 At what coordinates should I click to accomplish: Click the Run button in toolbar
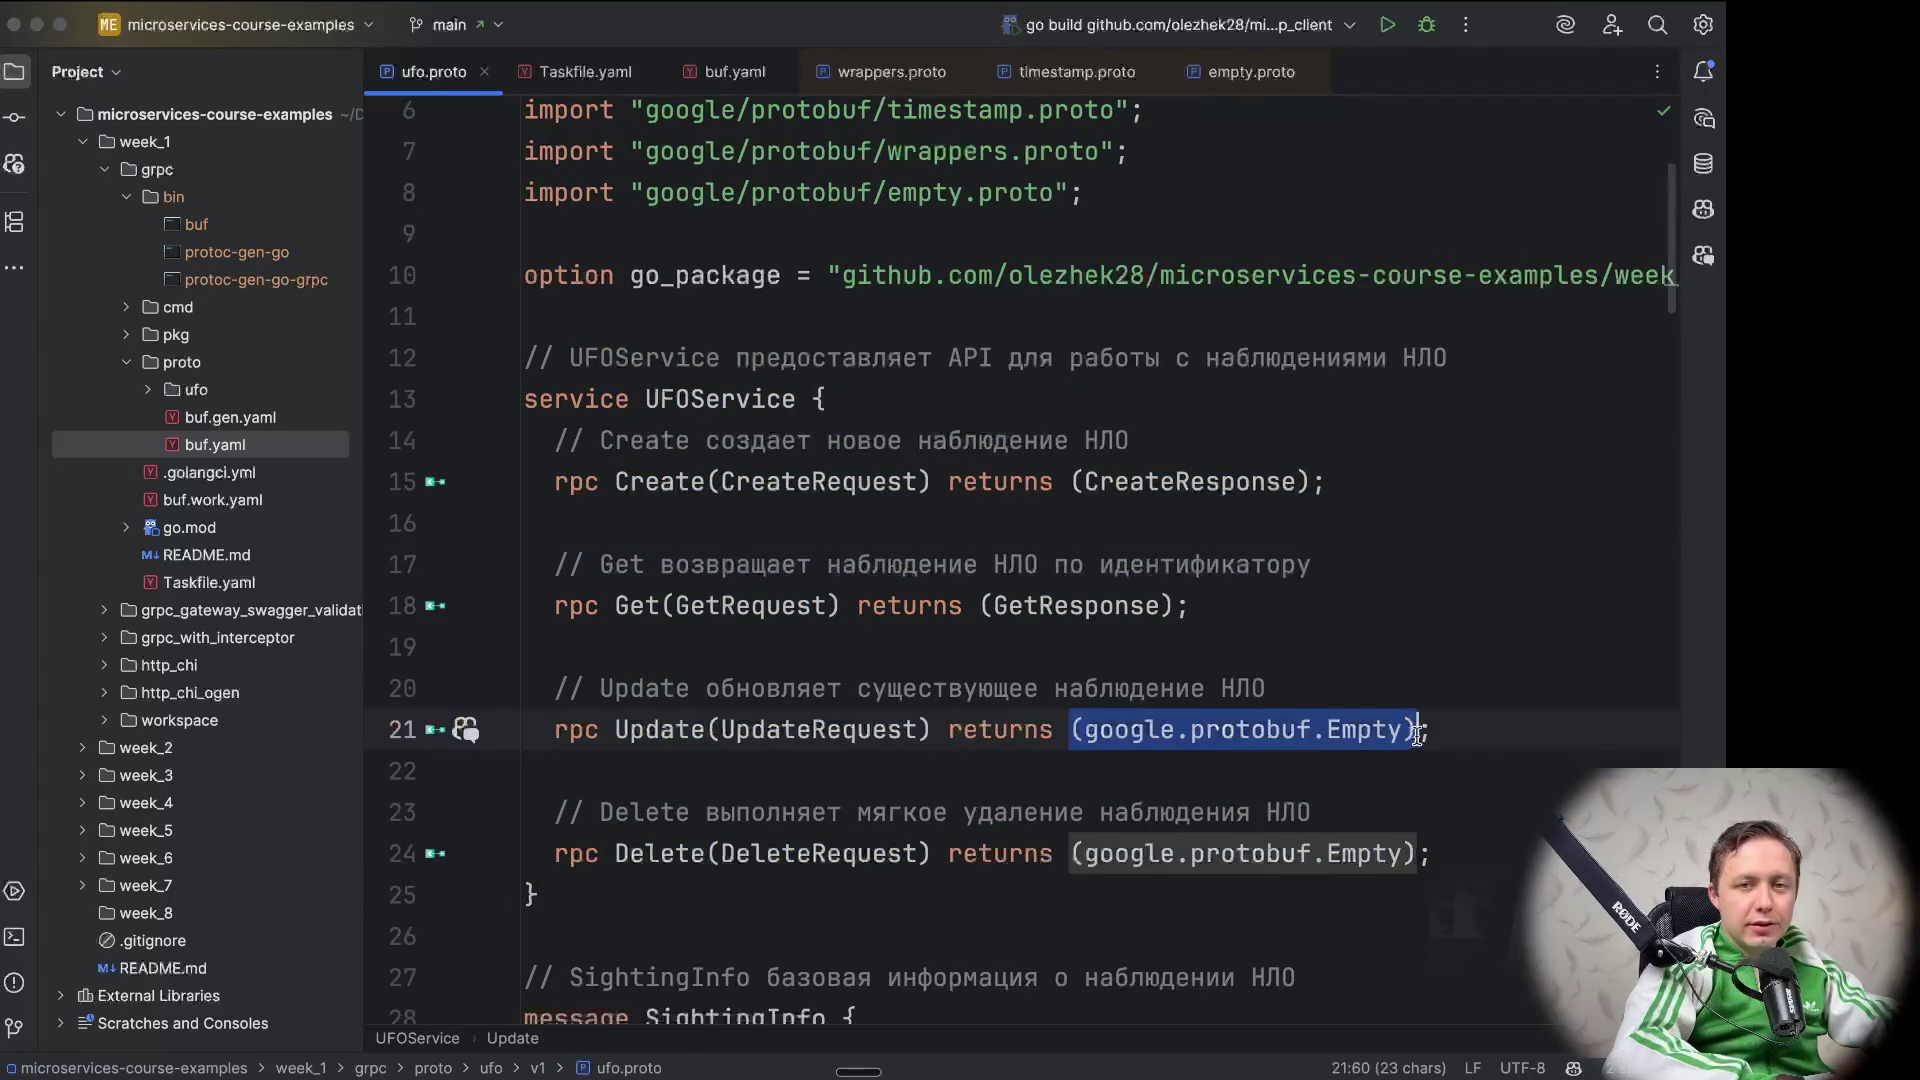(x=1387, y=25)
